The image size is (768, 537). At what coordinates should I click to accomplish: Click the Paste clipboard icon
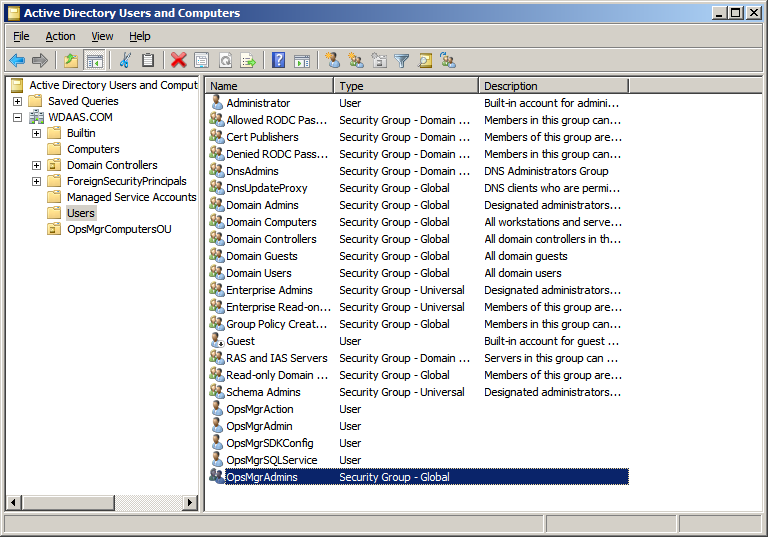tap(147, 61)
